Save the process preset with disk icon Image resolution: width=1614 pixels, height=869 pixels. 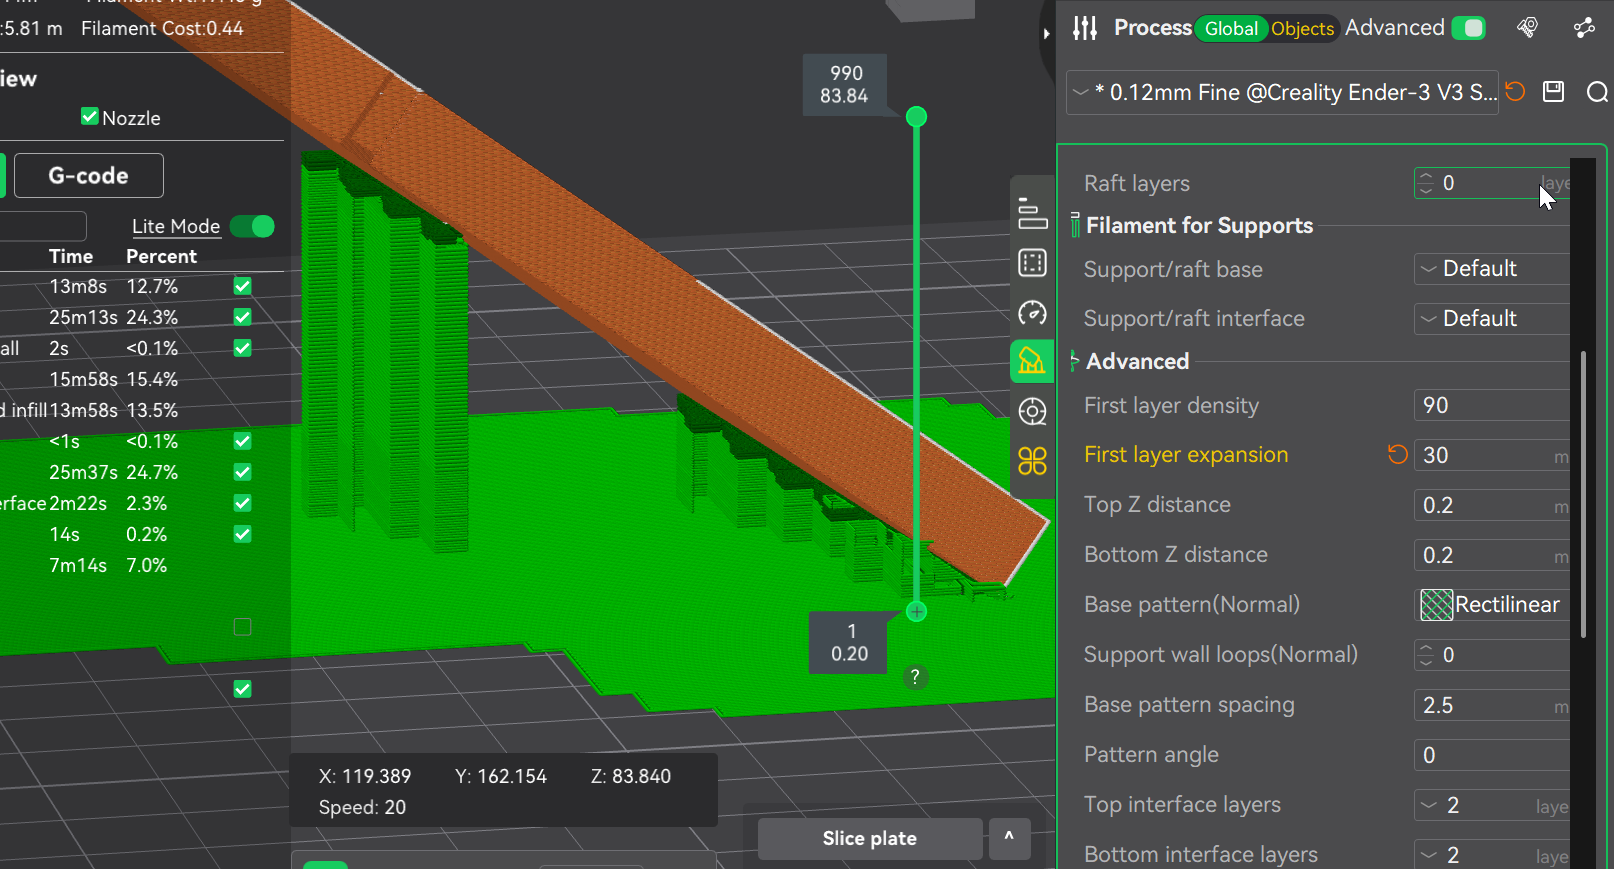[1553, 92]
